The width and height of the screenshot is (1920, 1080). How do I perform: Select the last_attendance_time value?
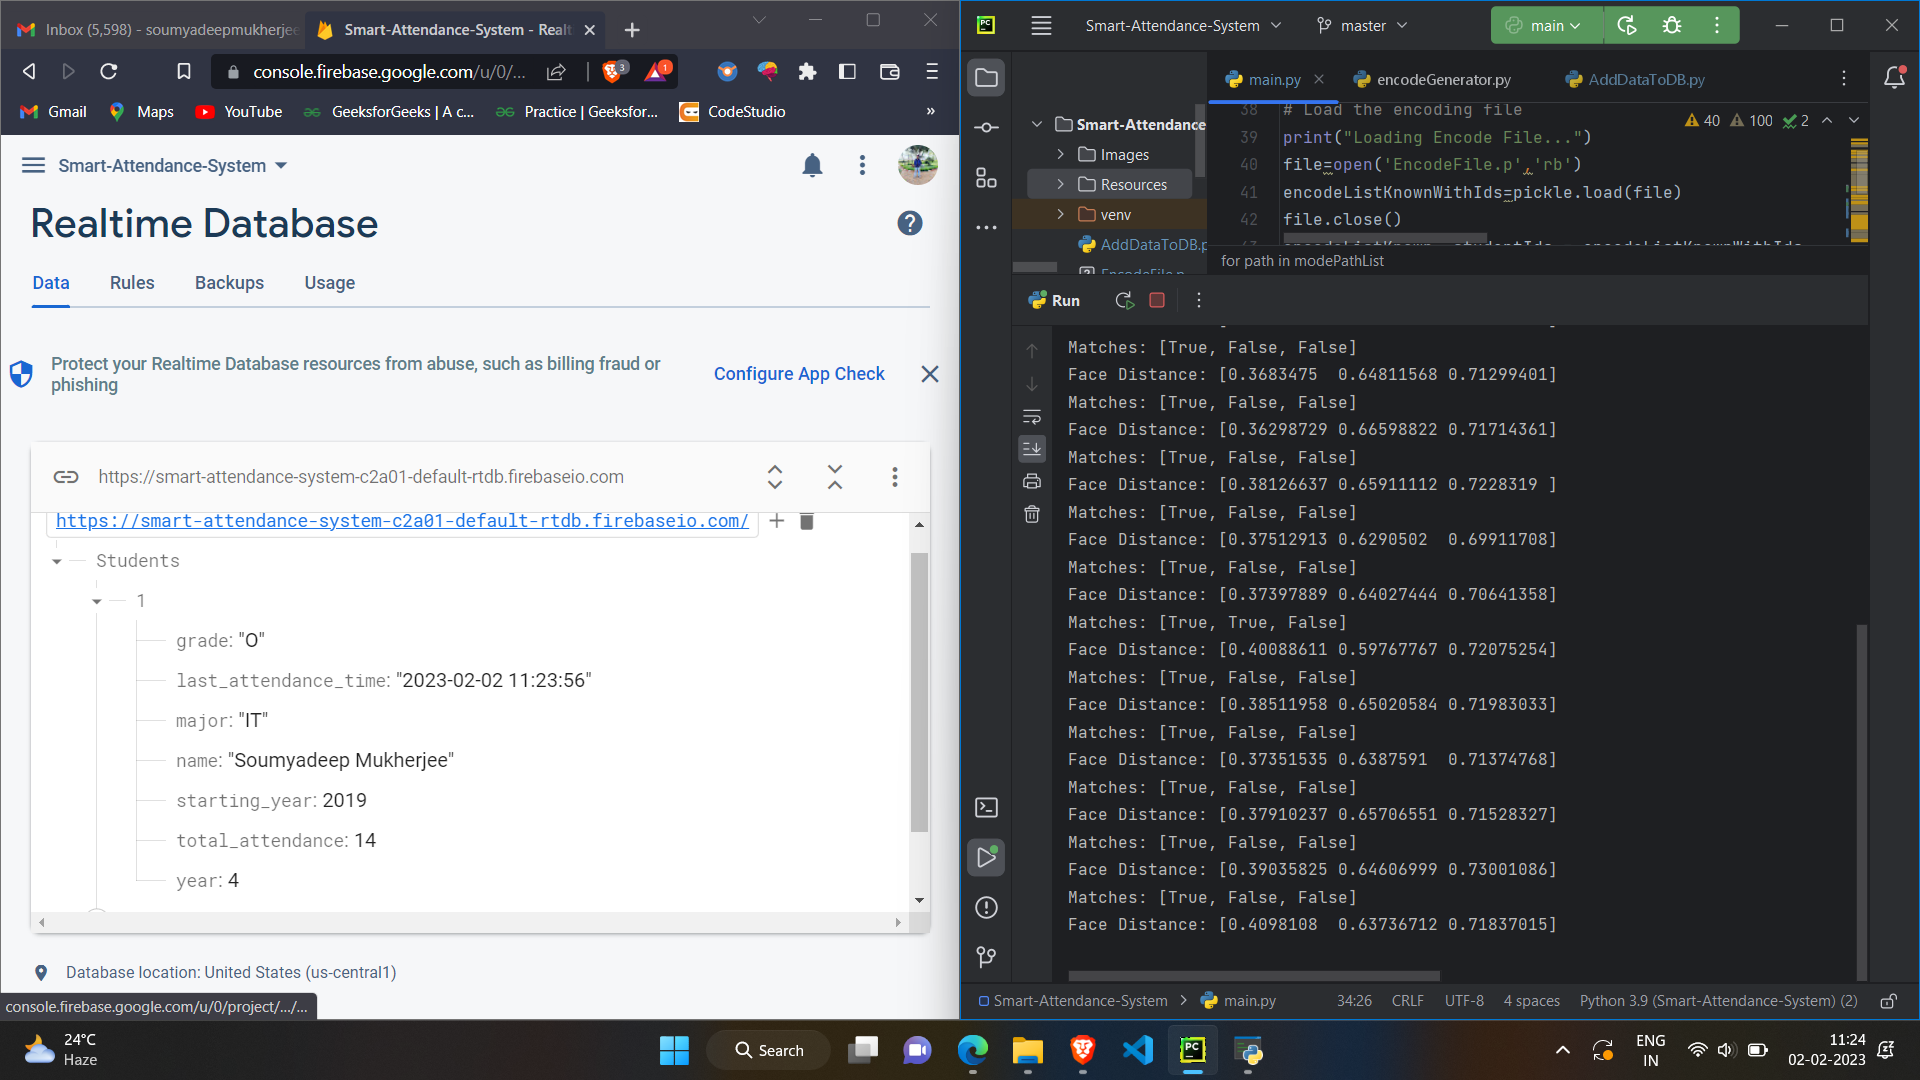[494, 681]
